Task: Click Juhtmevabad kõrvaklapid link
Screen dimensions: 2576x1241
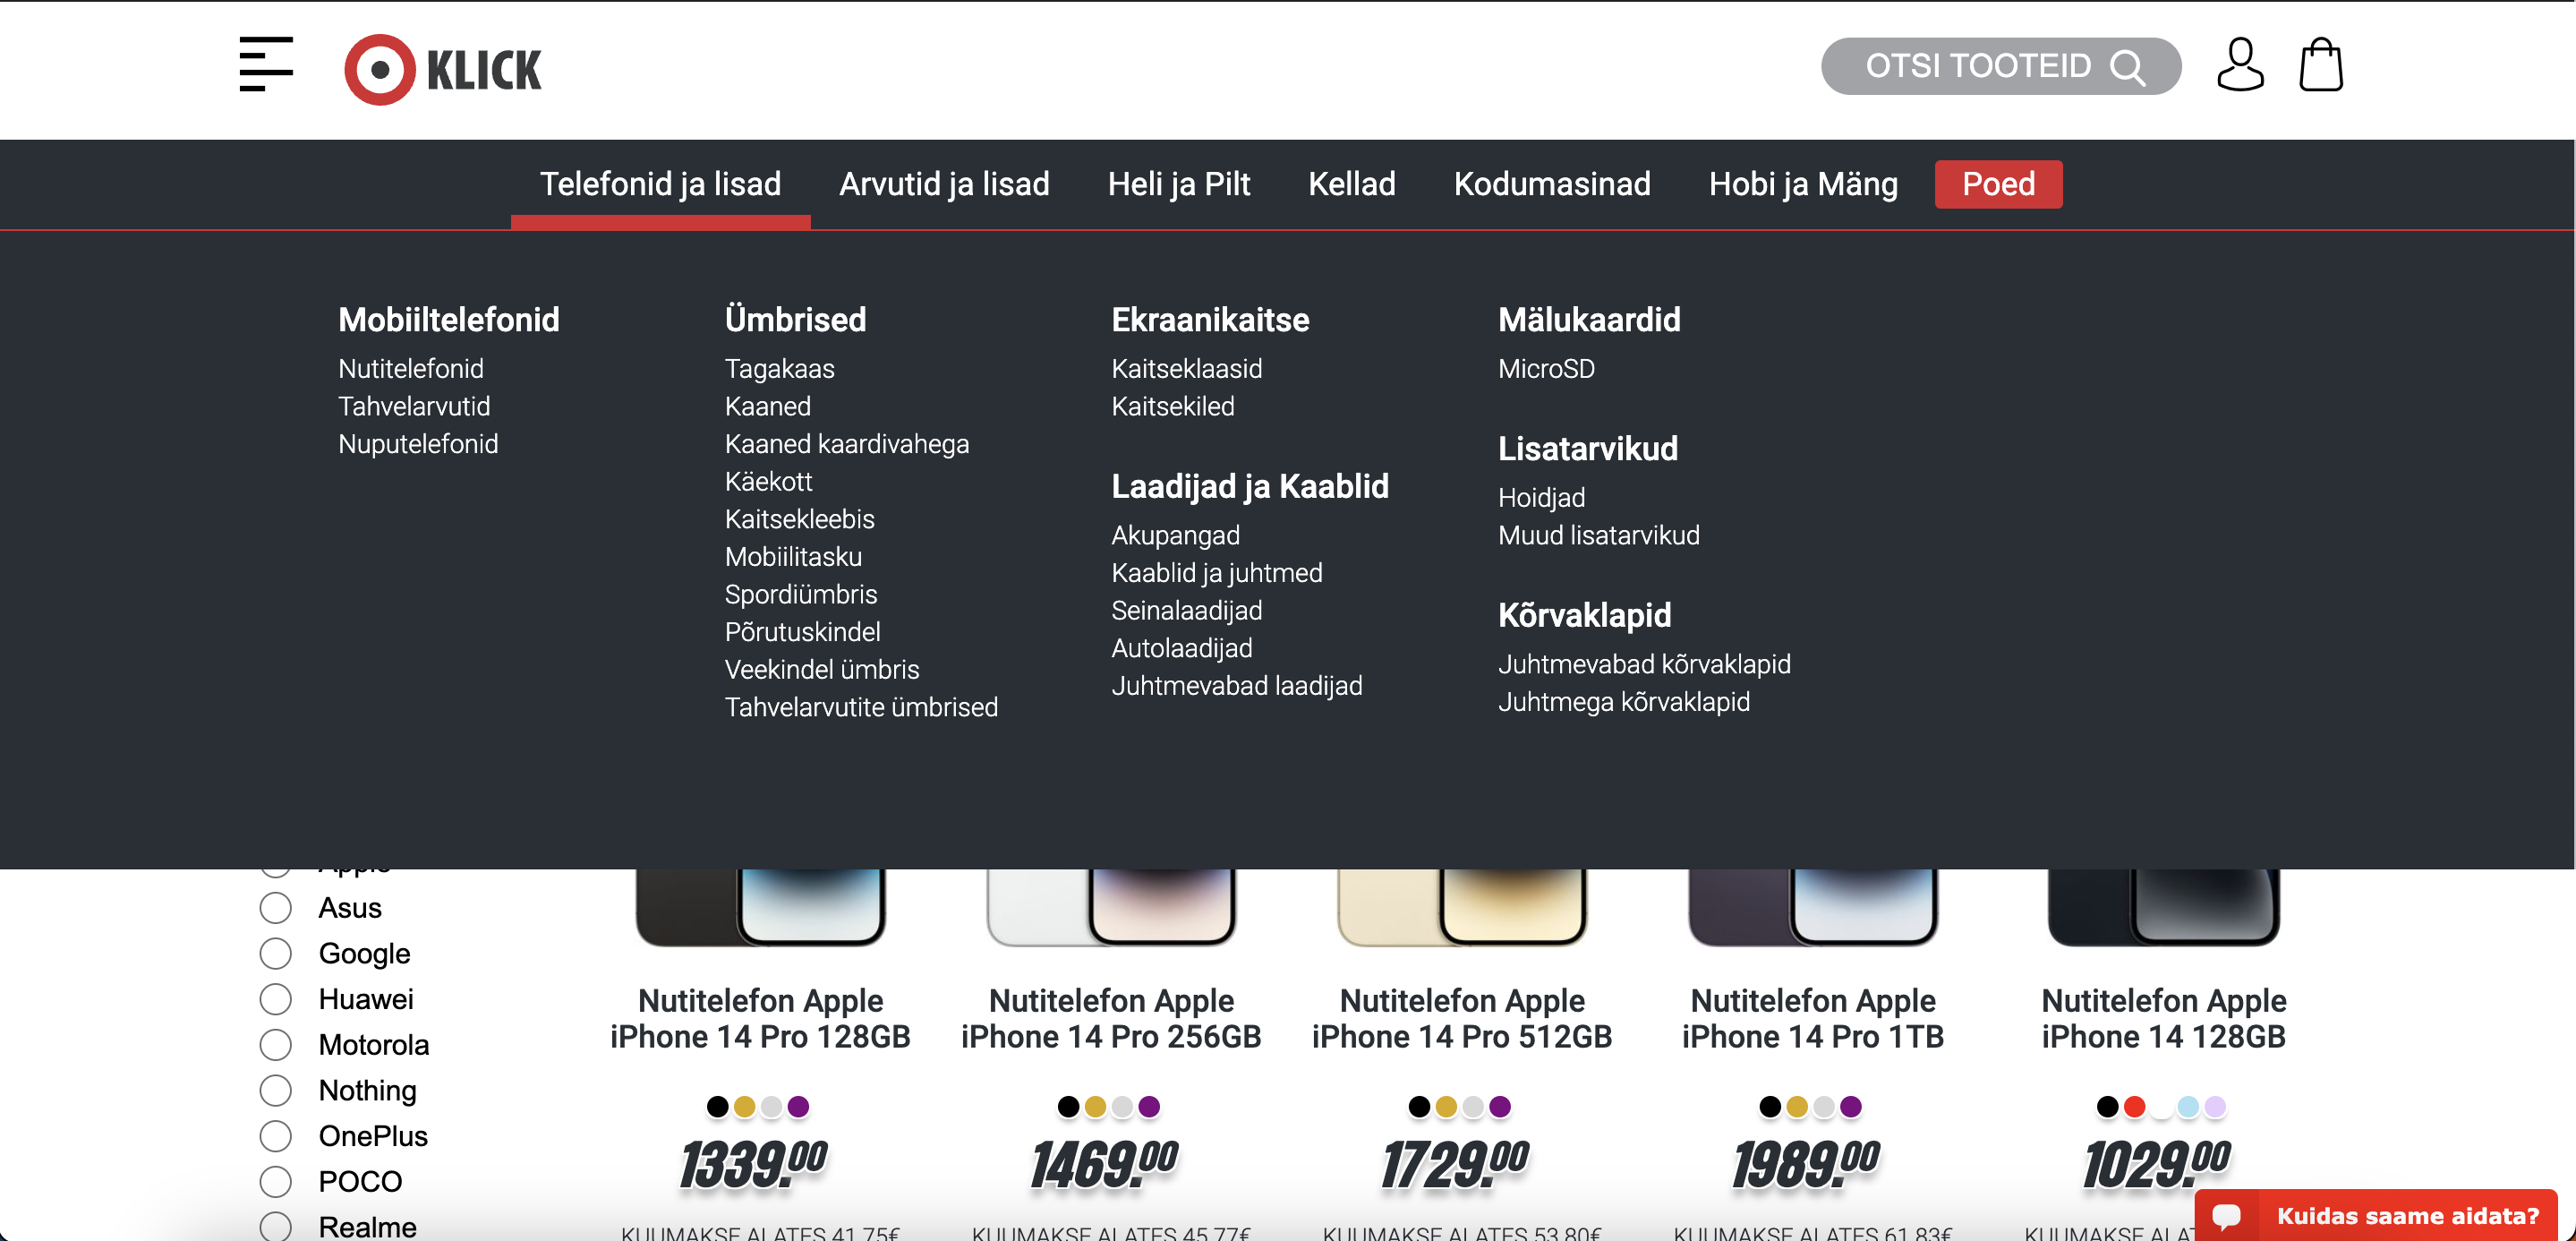Action: pyautogui.click(x=1645, y=664)
